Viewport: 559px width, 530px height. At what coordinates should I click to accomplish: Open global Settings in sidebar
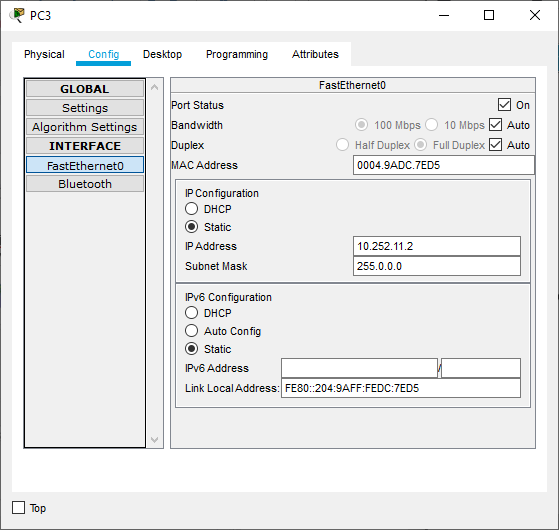[x=85, y=108]
